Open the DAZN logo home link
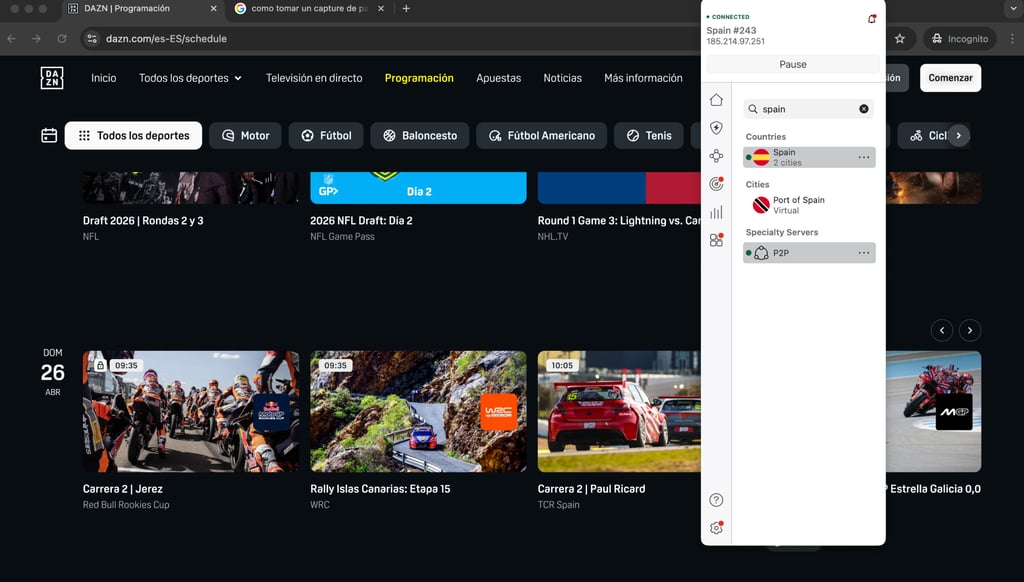The image size is (1024, 582). (x=52, y=78)
